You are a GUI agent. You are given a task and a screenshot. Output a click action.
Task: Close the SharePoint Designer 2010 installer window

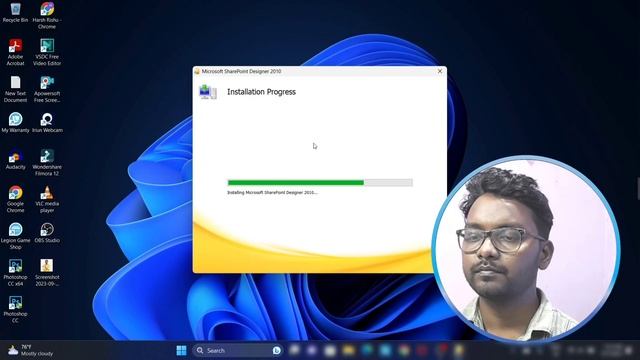pos(440,71)
